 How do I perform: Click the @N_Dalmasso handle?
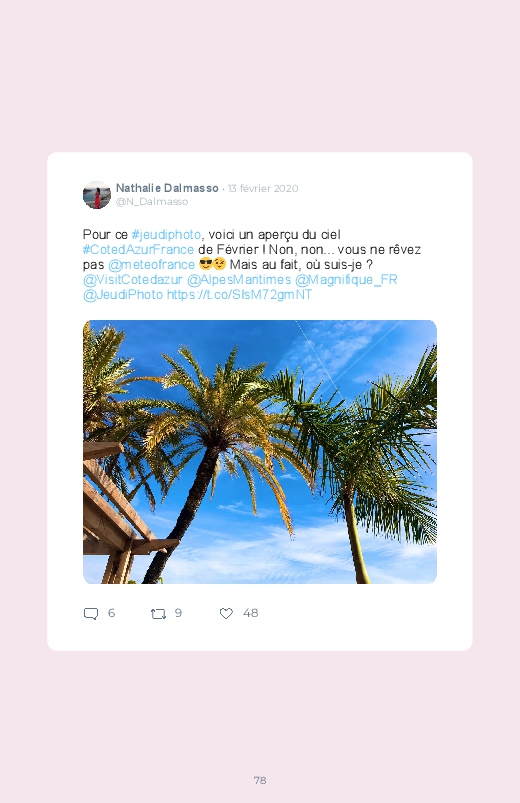coord(152,201)
